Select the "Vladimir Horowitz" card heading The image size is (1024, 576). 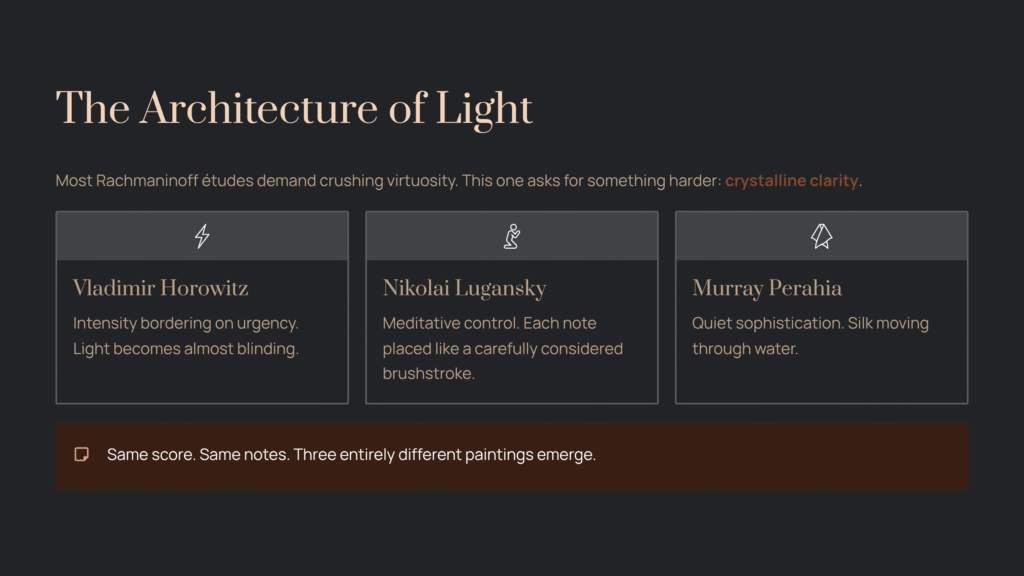click(161, 289)
